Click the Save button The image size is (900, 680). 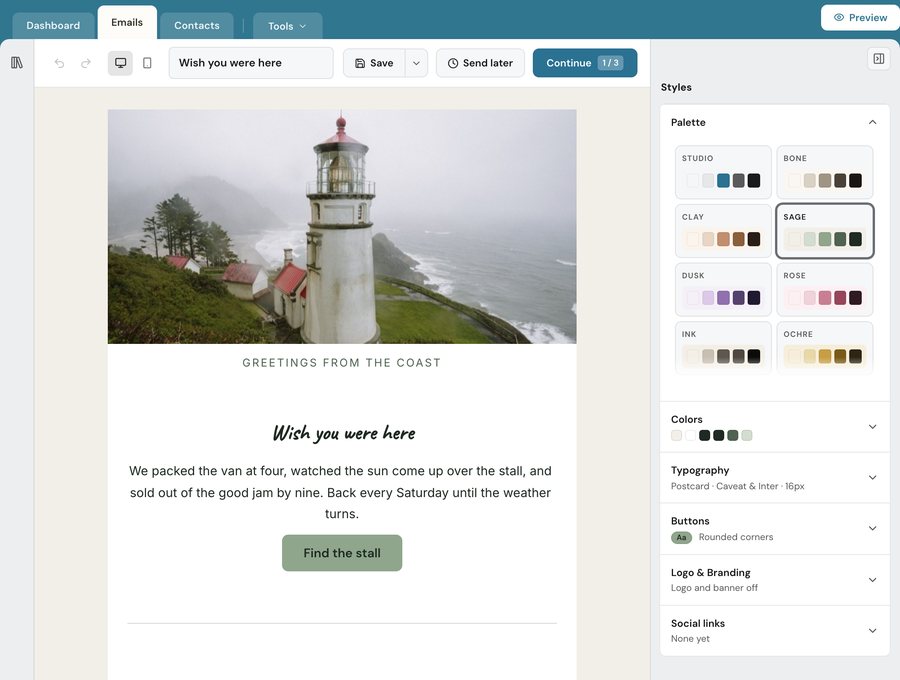(x=374, y=63)
